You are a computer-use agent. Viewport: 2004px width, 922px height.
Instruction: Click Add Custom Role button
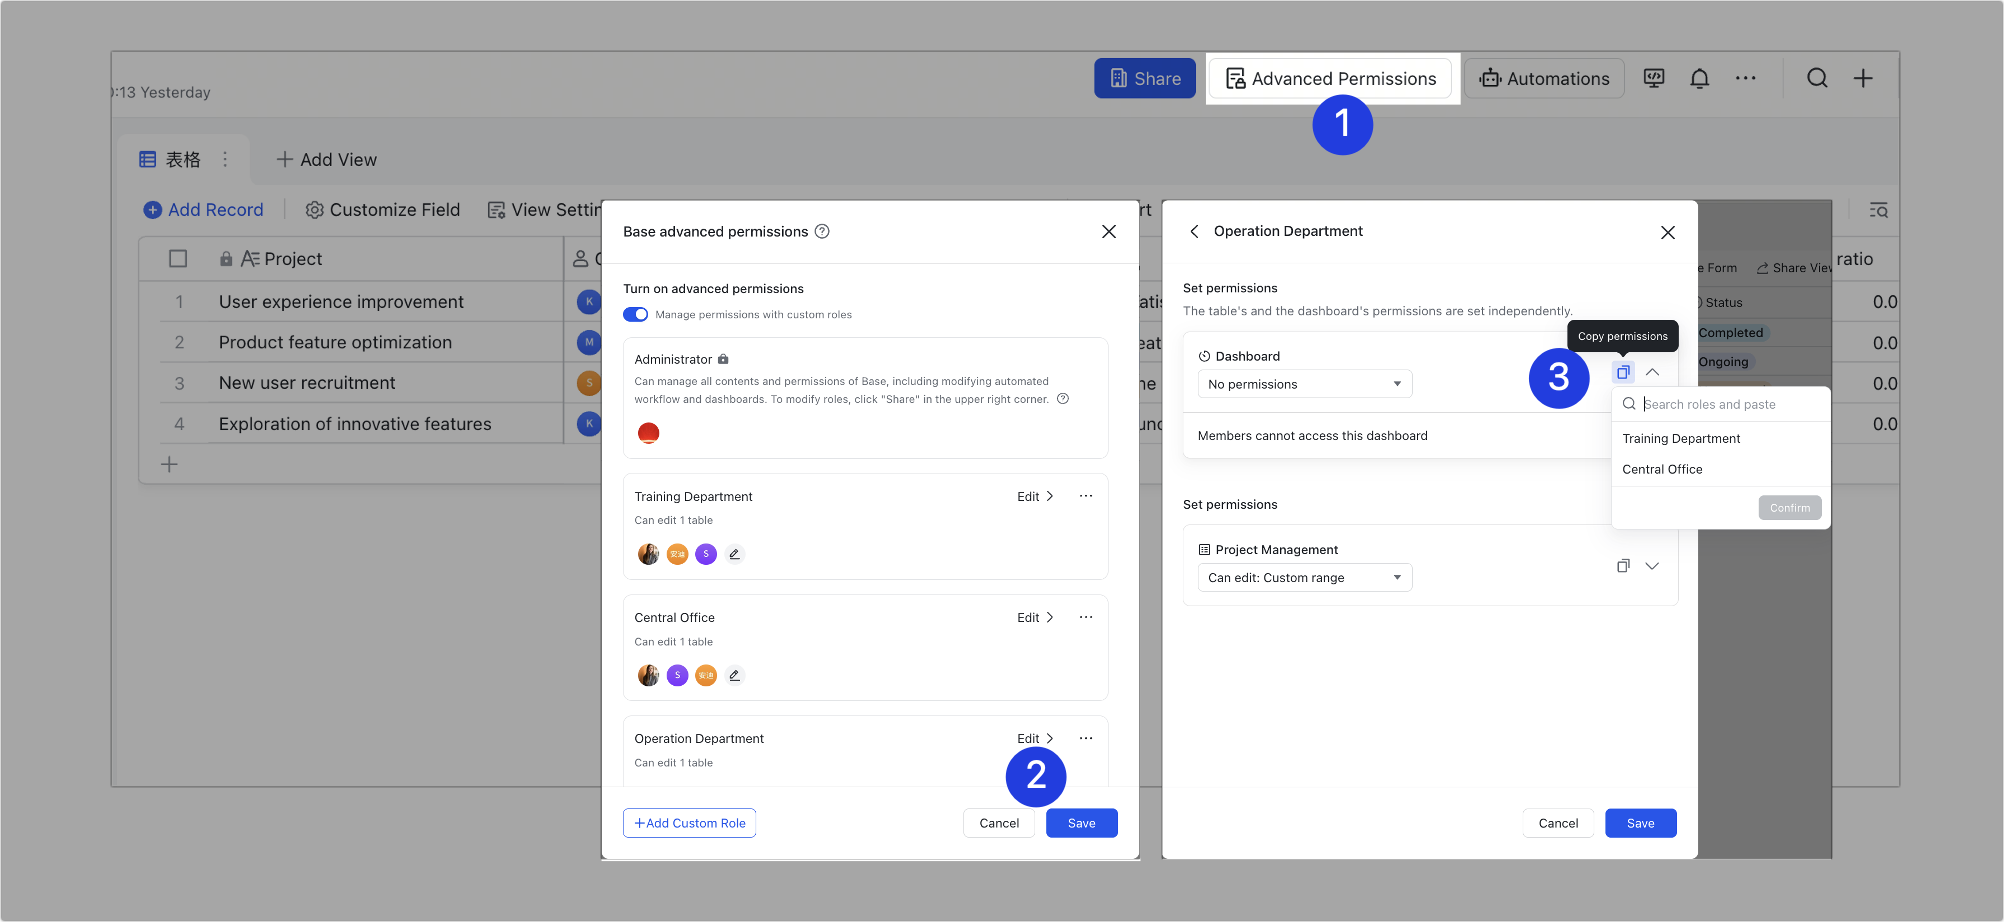689,822
